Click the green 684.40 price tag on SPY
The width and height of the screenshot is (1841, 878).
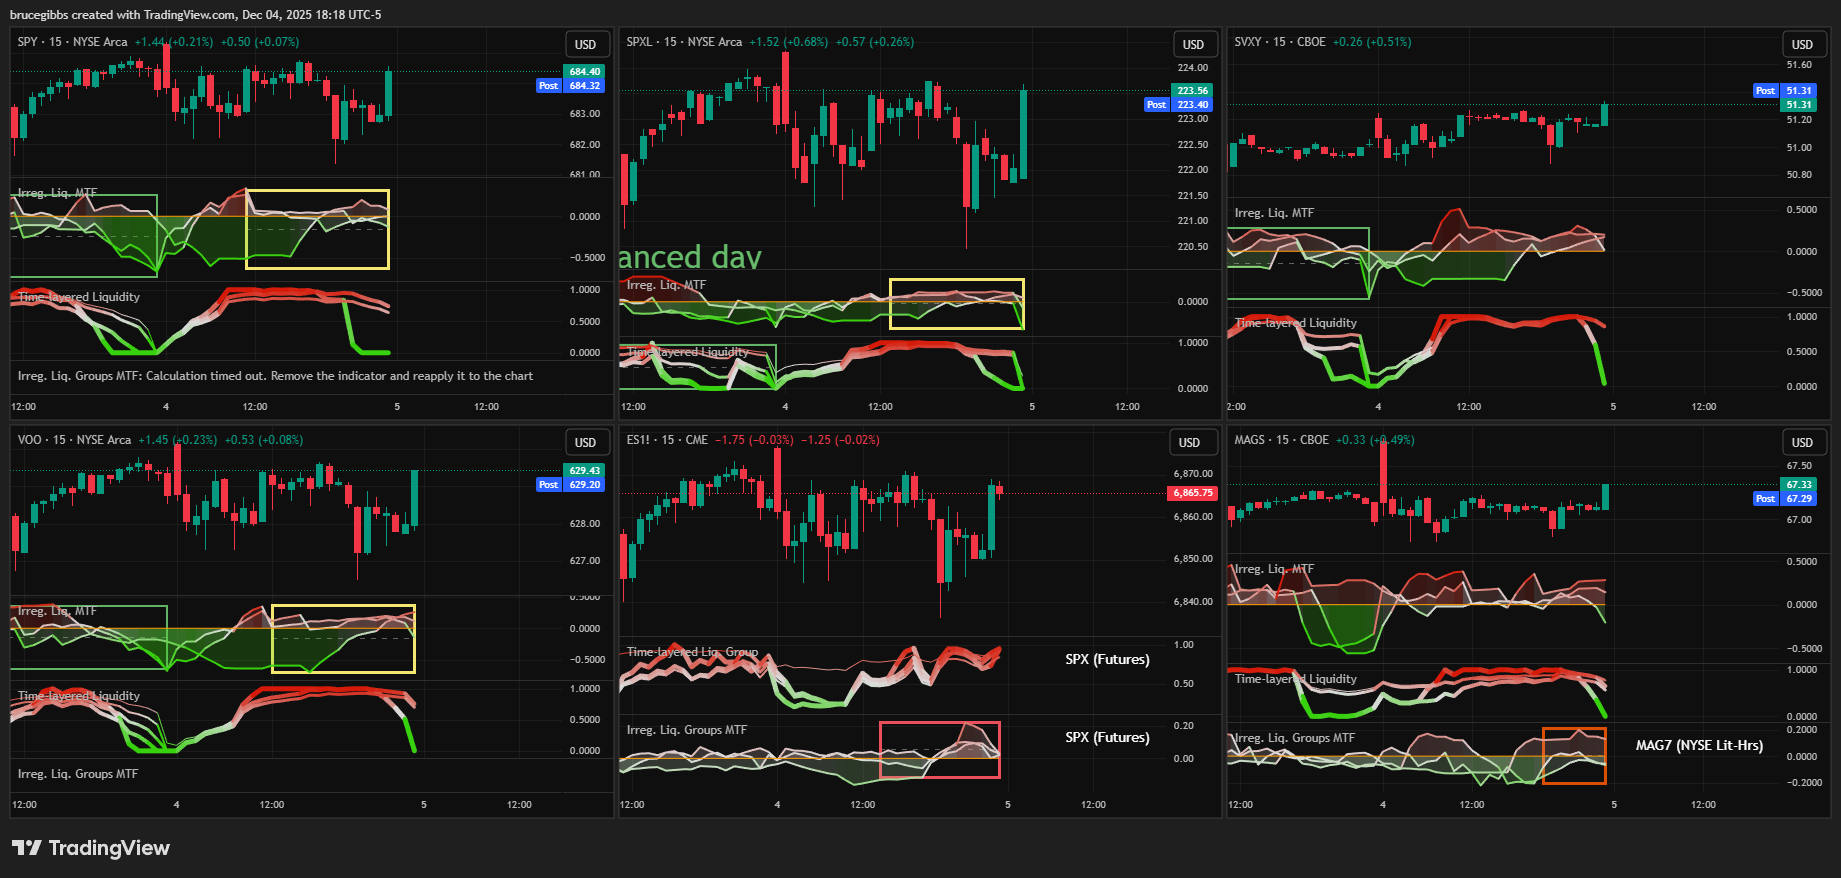click(584, 72)
